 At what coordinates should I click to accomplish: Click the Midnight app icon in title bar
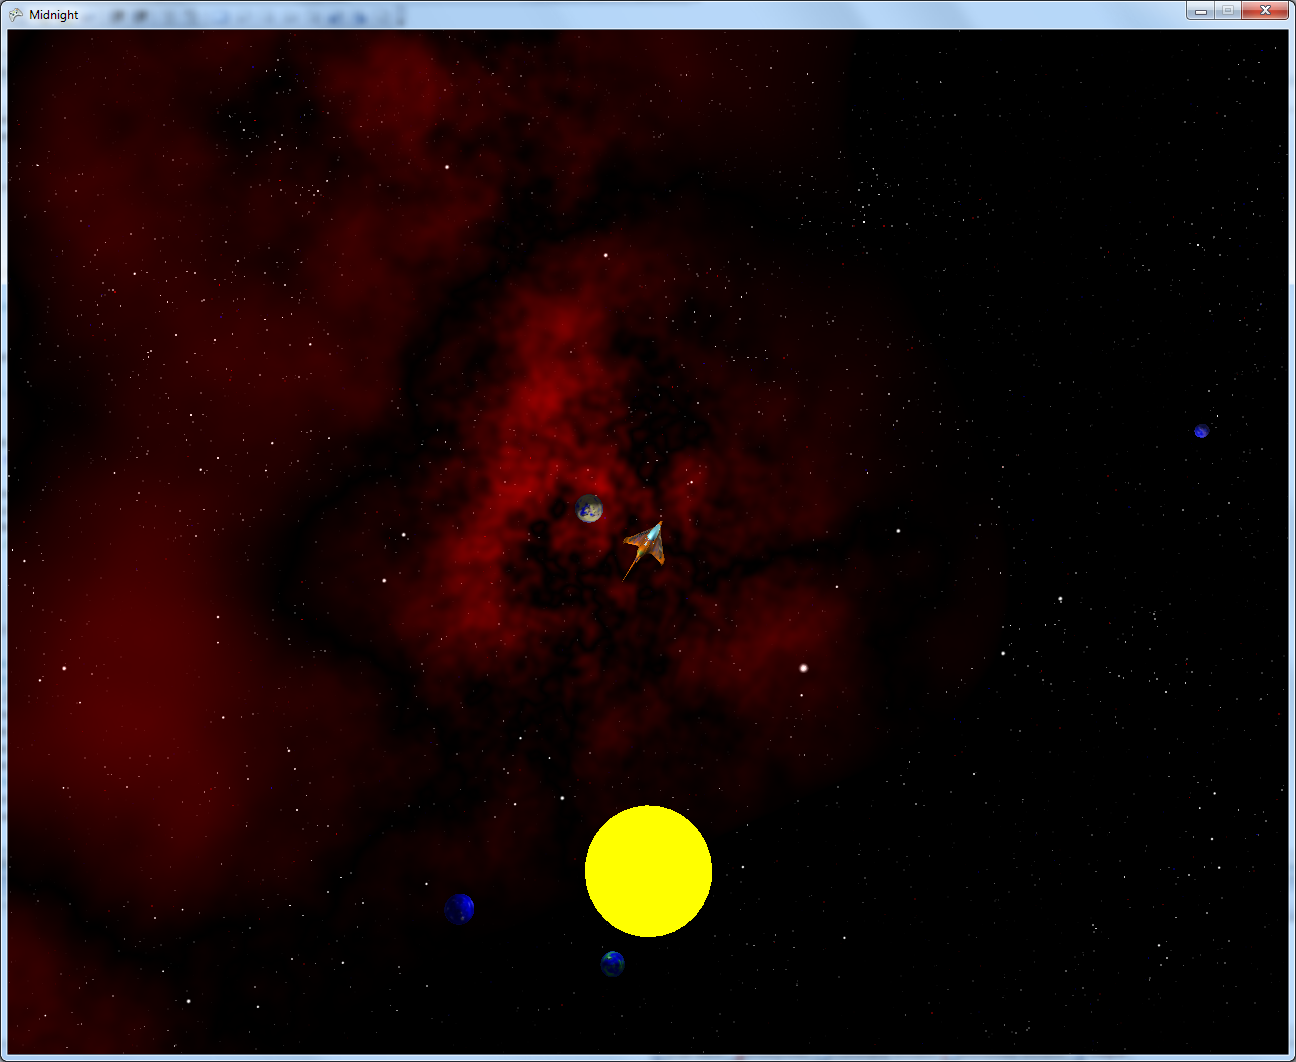point(16,14)
